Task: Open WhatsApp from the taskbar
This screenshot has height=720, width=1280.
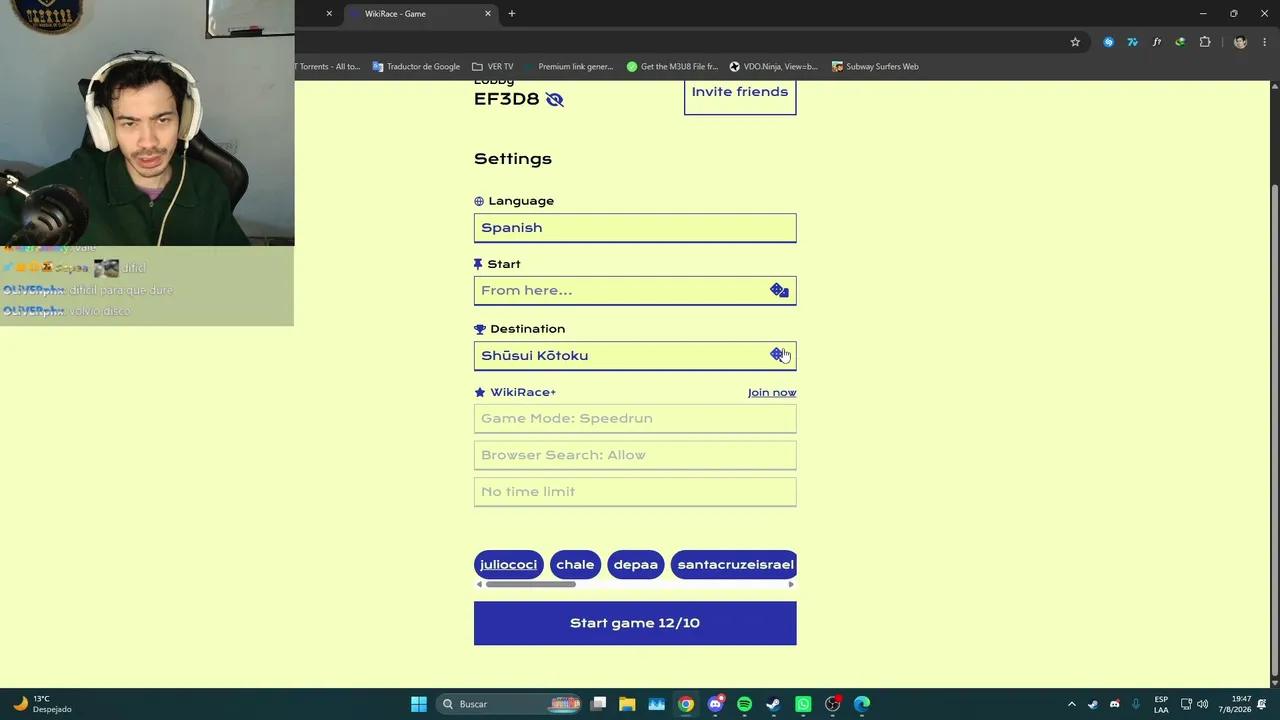Action: pyautogui.click(x=803, y=704)
